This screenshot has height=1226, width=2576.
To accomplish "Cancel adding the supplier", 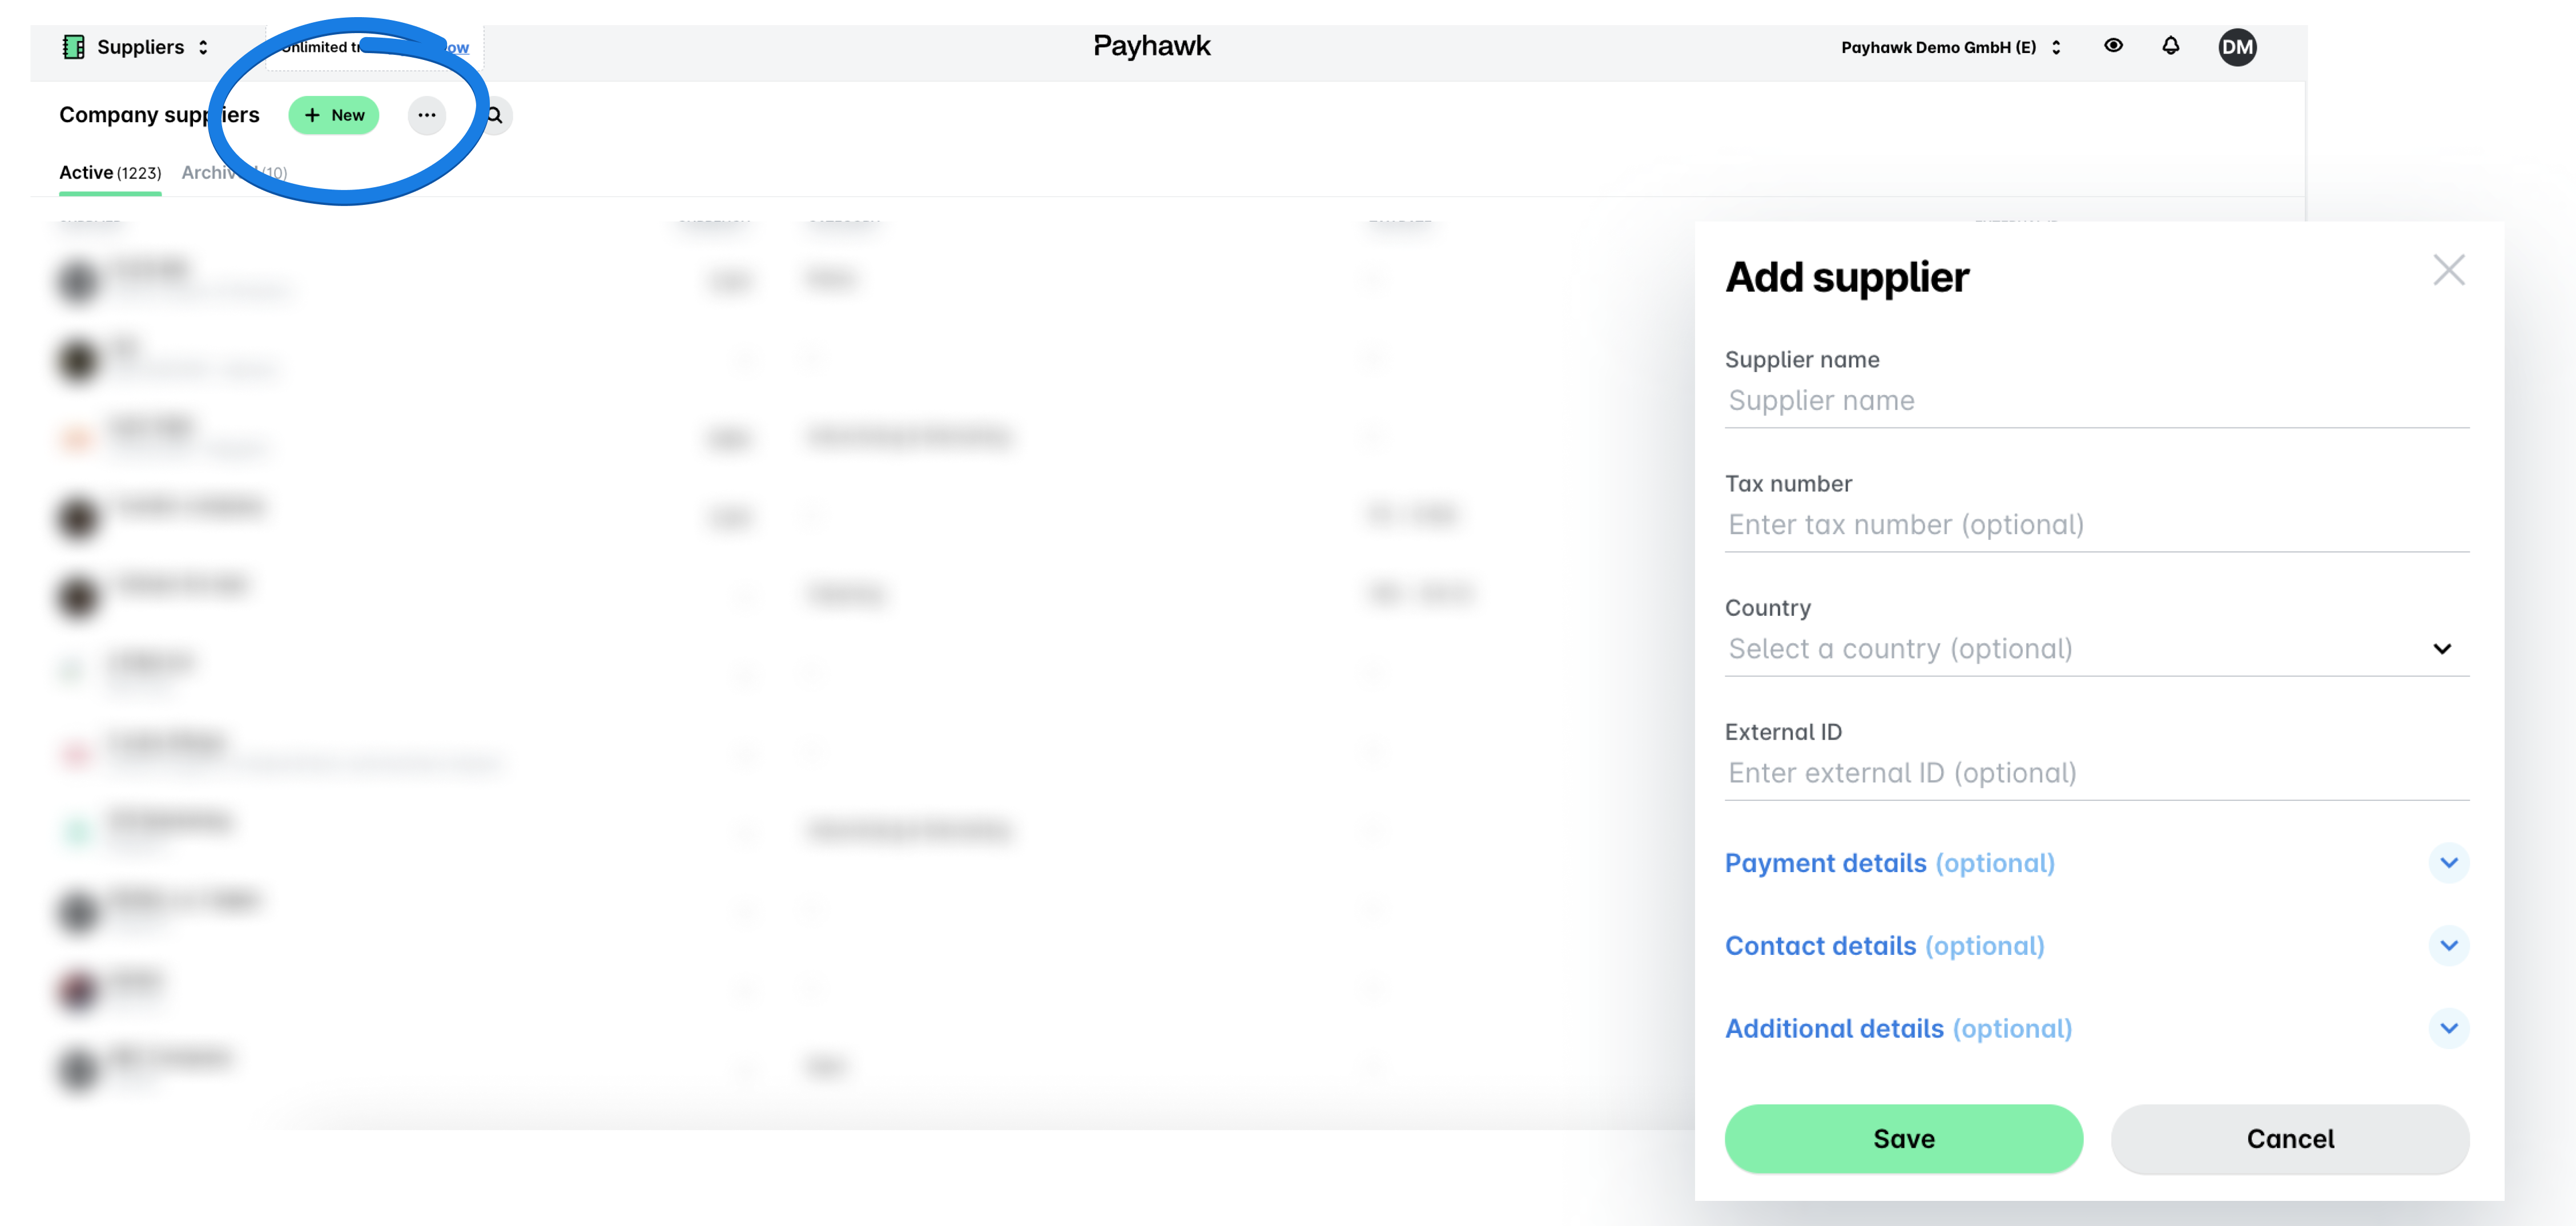I will (2290, 1138).
